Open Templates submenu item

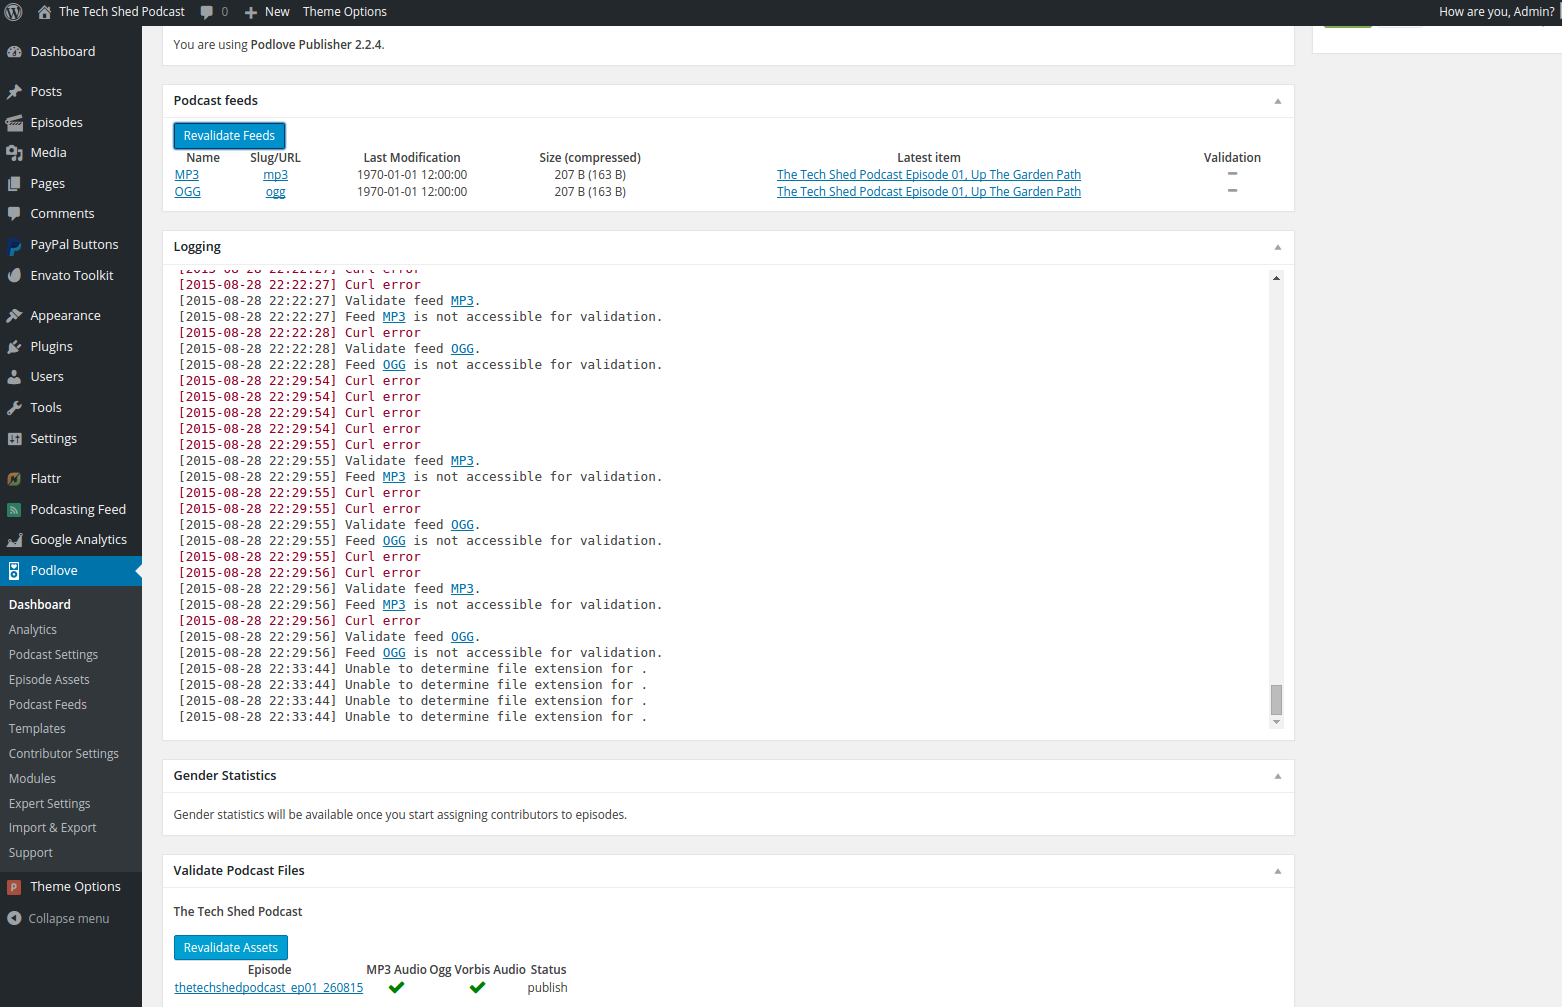click(37, 729)
